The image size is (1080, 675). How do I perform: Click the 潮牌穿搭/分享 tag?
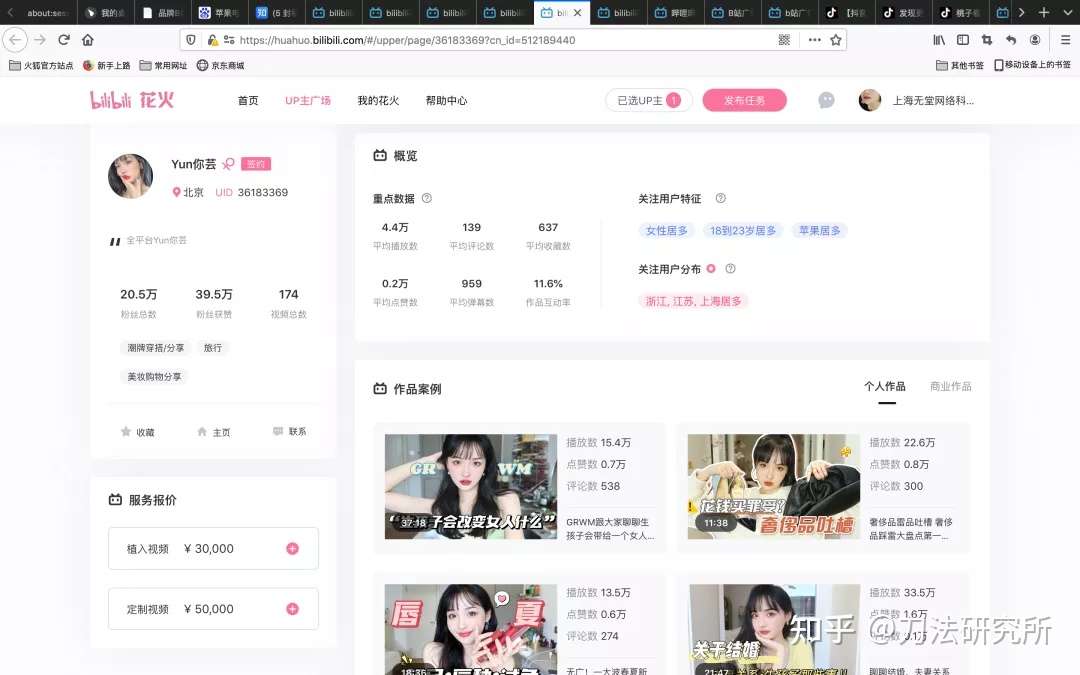tap(156, 348)
